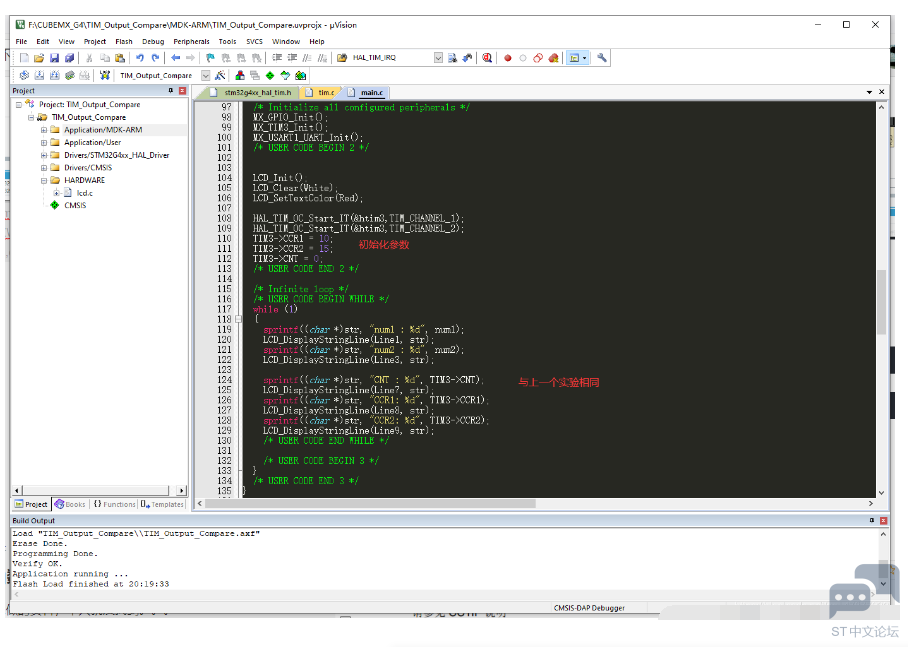Kill all breakpoints icon
Image resolution: width=908 pixels, height=647 pixels.
pos(554,58)
